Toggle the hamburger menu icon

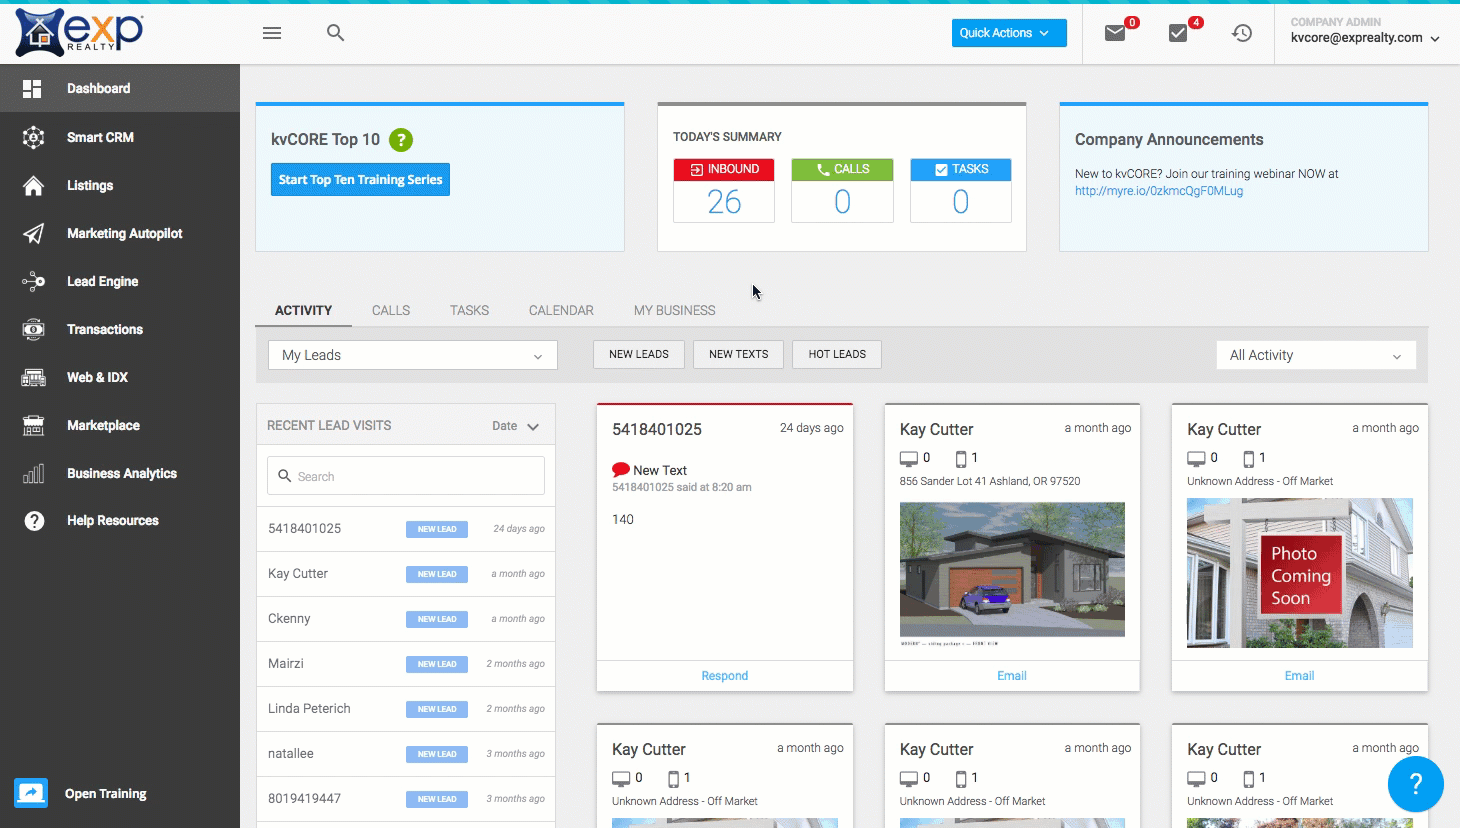(272, 33)
